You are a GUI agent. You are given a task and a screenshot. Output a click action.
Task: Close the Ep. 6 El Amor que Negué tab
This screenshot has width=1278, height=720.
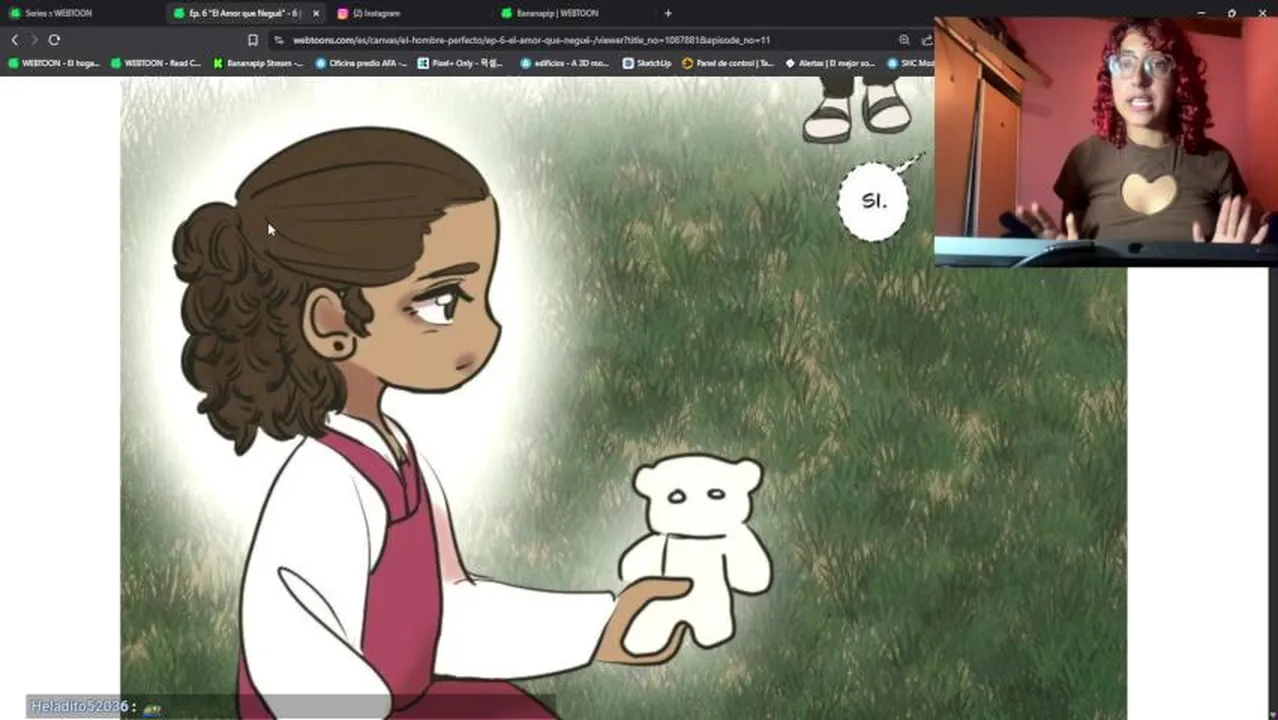pyautogui.click(x=316, y=13)
